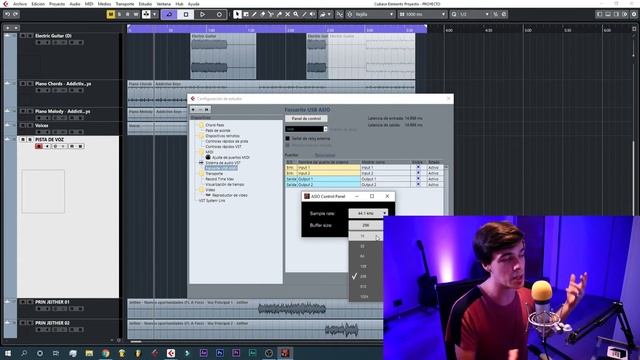This screenshot has height=360, width=640.
Task: Select the Voices track
Action: tap(42, 125)
